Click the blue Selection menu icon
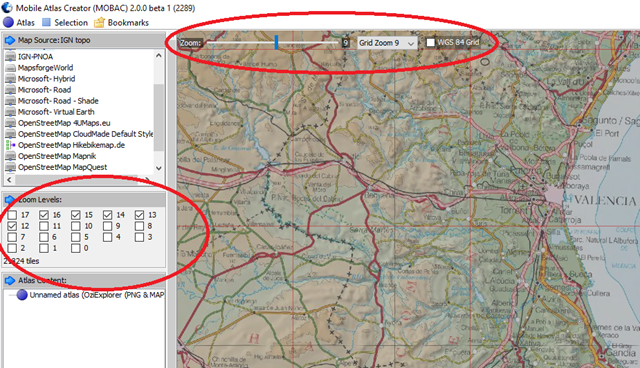Viewport: 640px width, 368px height. coord(47,22)
